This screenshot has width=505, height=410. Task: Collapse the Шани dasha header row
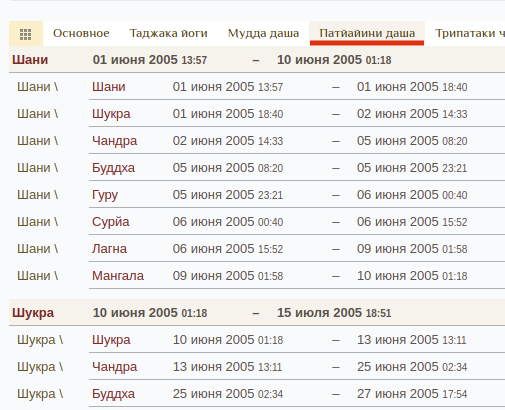click(x=257, y=60)
